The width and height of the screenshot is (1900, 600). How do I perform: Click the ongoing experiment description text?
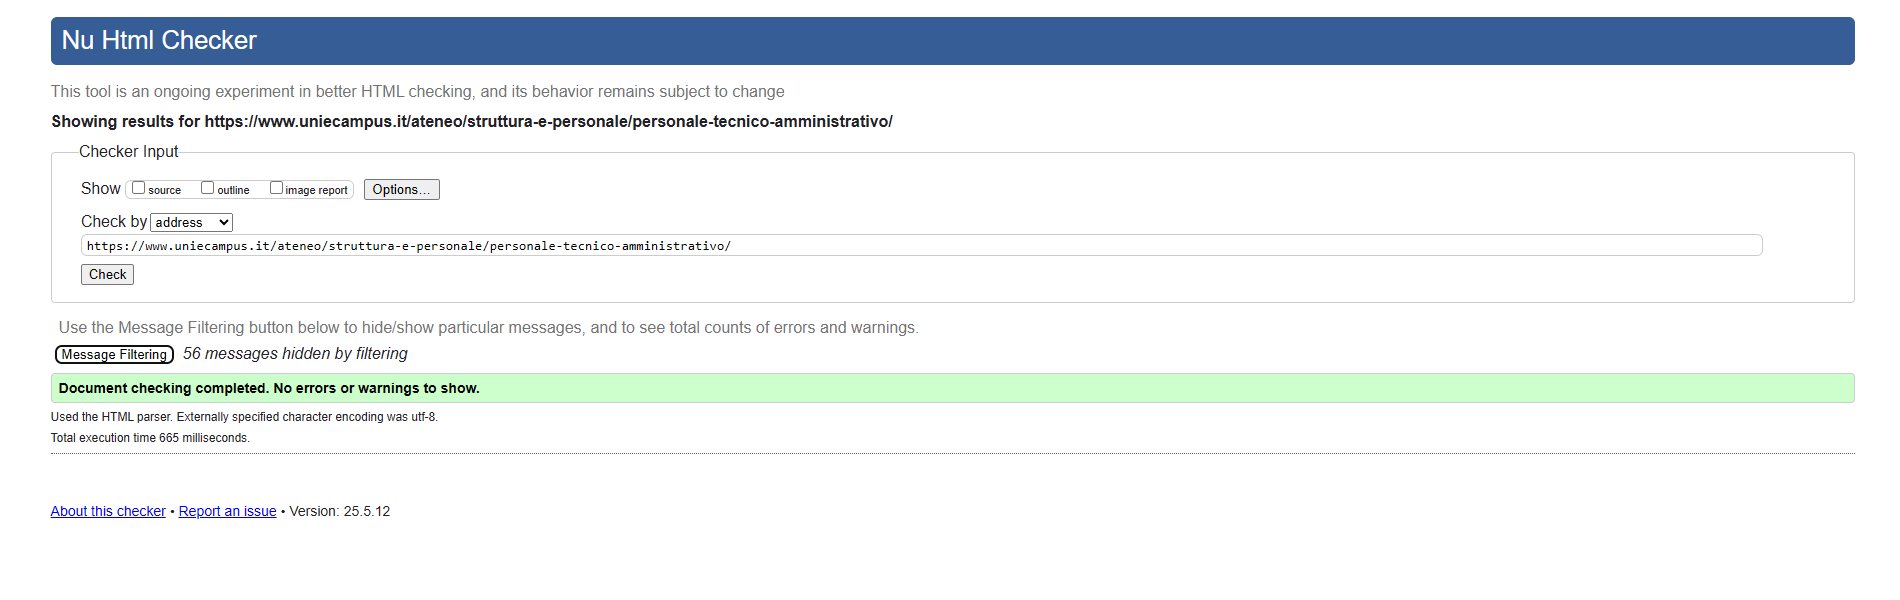click(x=417, y=91)
